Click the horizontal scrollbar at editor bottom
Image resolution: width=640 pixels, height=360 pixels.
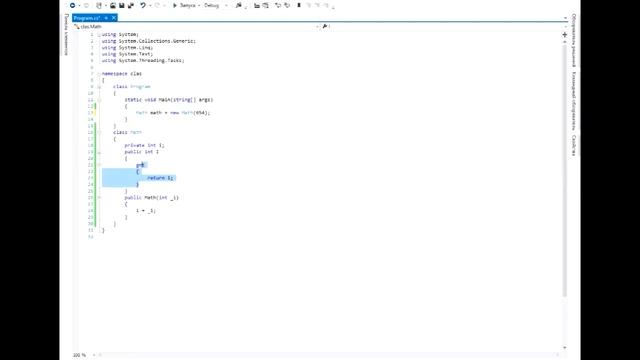[x=329, y=355]
